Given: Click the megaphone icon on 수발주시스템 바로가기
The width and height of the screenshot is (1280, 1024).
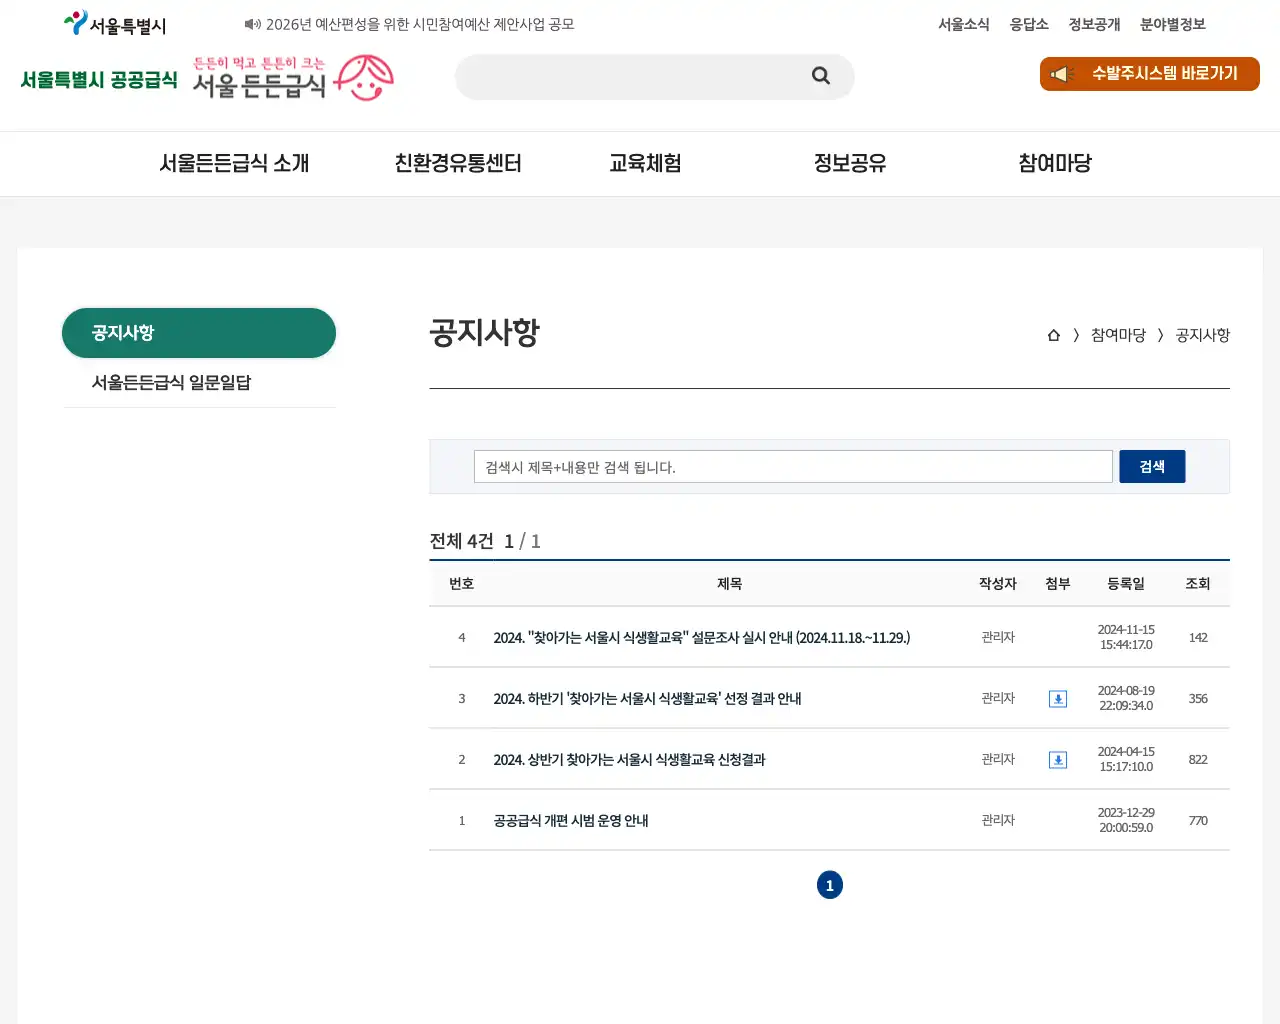Looking at the screenshot, I should (1060, 74).
